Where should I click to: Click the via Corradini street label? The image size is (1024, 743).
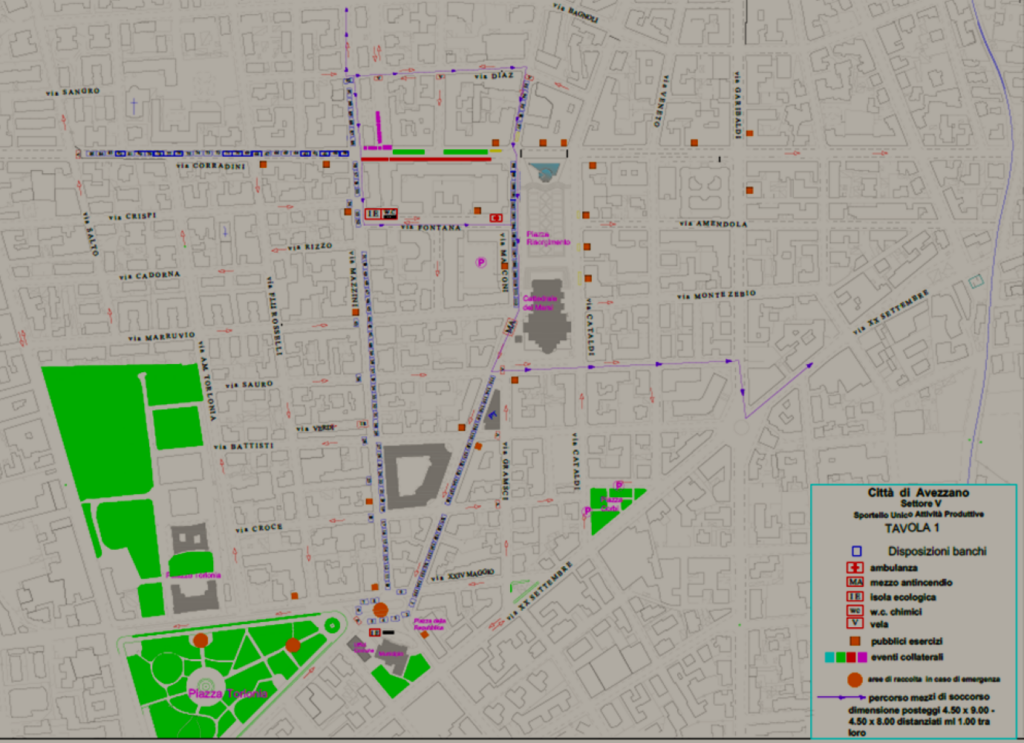211,166
